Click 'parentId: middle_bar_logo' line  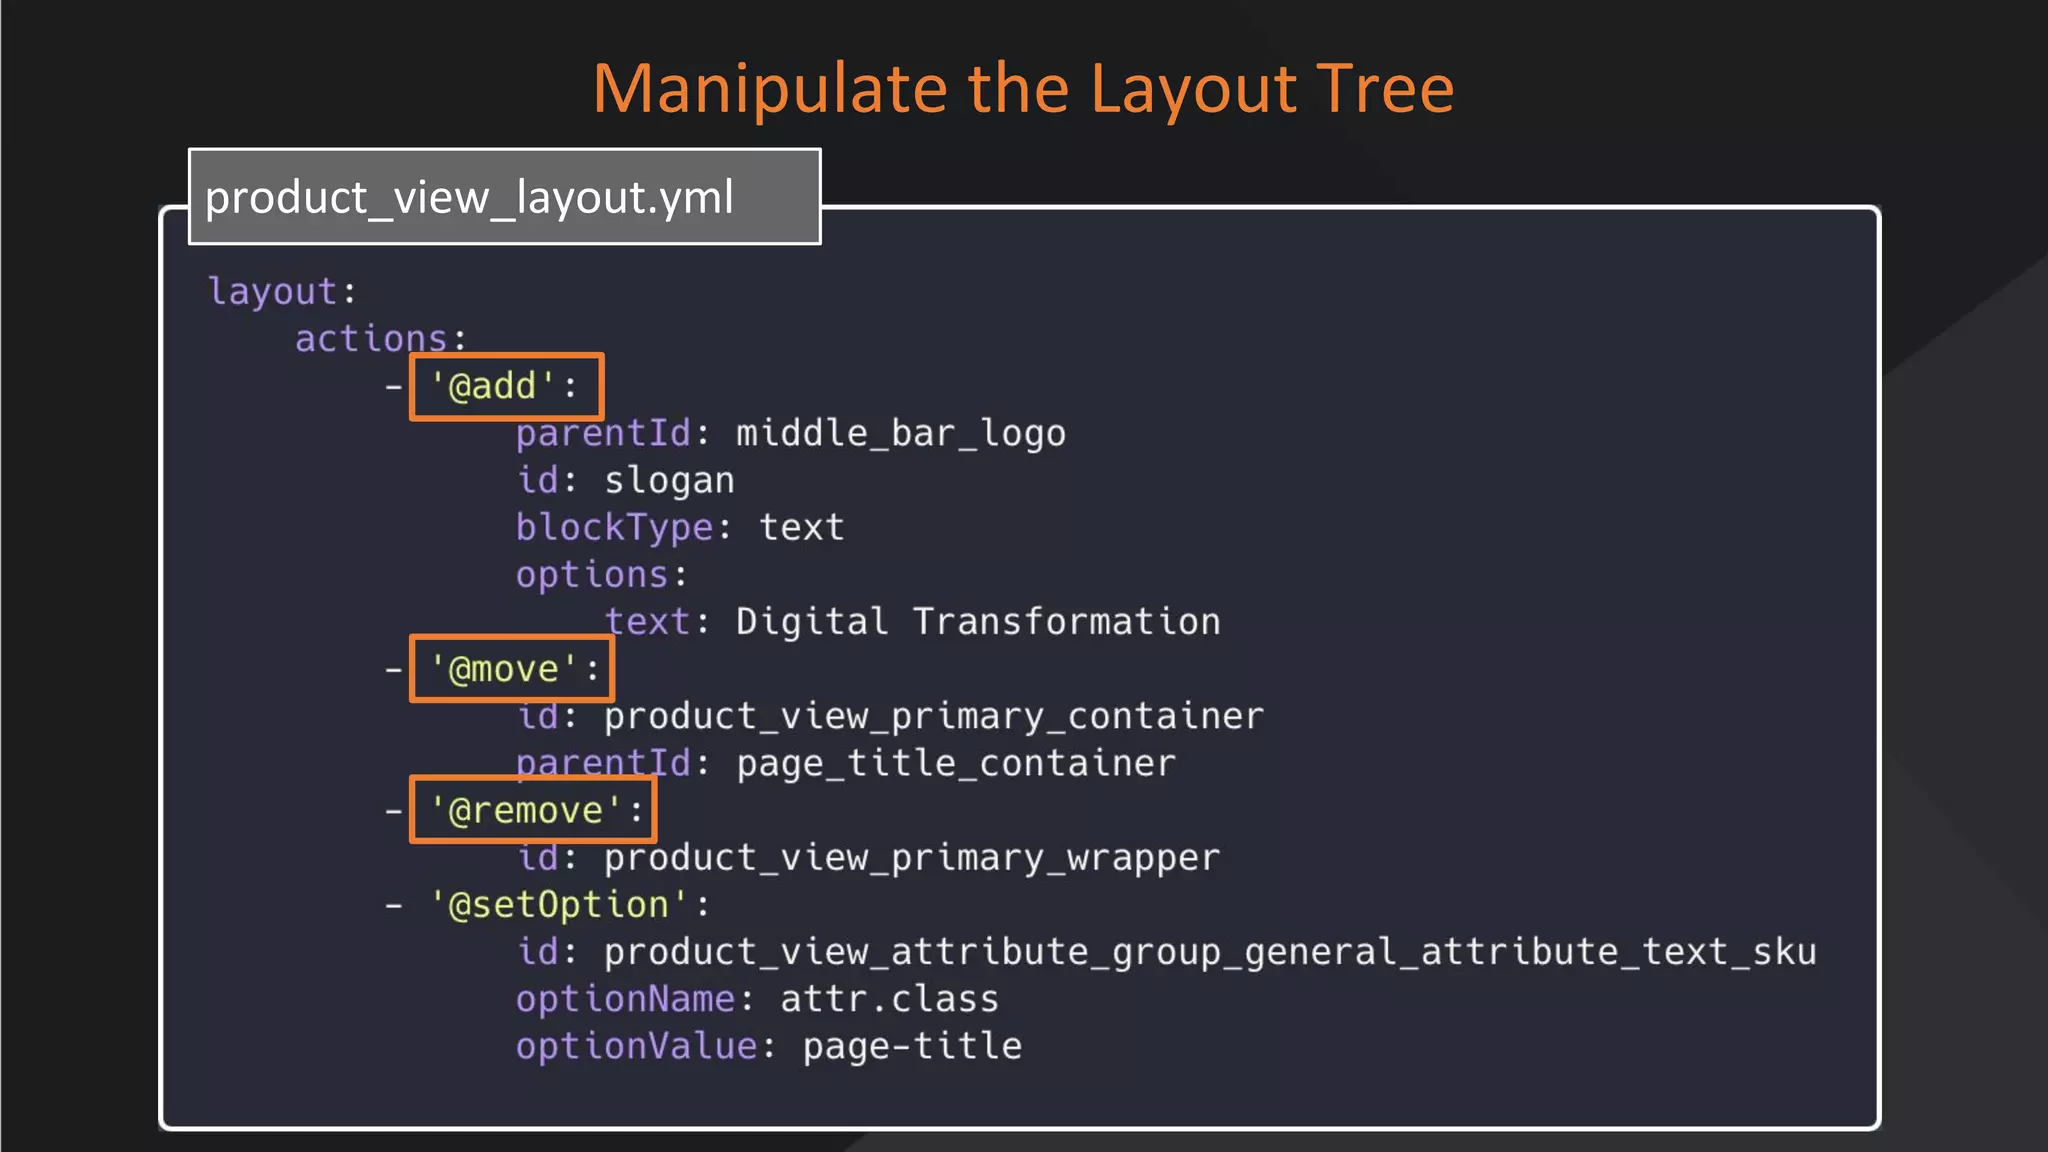[x=791, y=434]
